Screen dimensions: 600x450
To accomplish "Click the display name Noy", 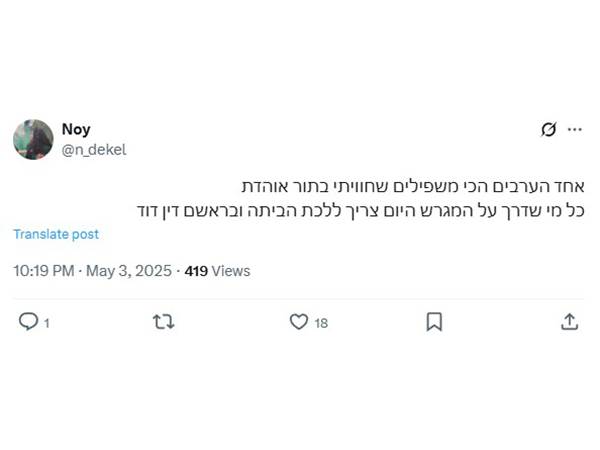I will 76,130.
